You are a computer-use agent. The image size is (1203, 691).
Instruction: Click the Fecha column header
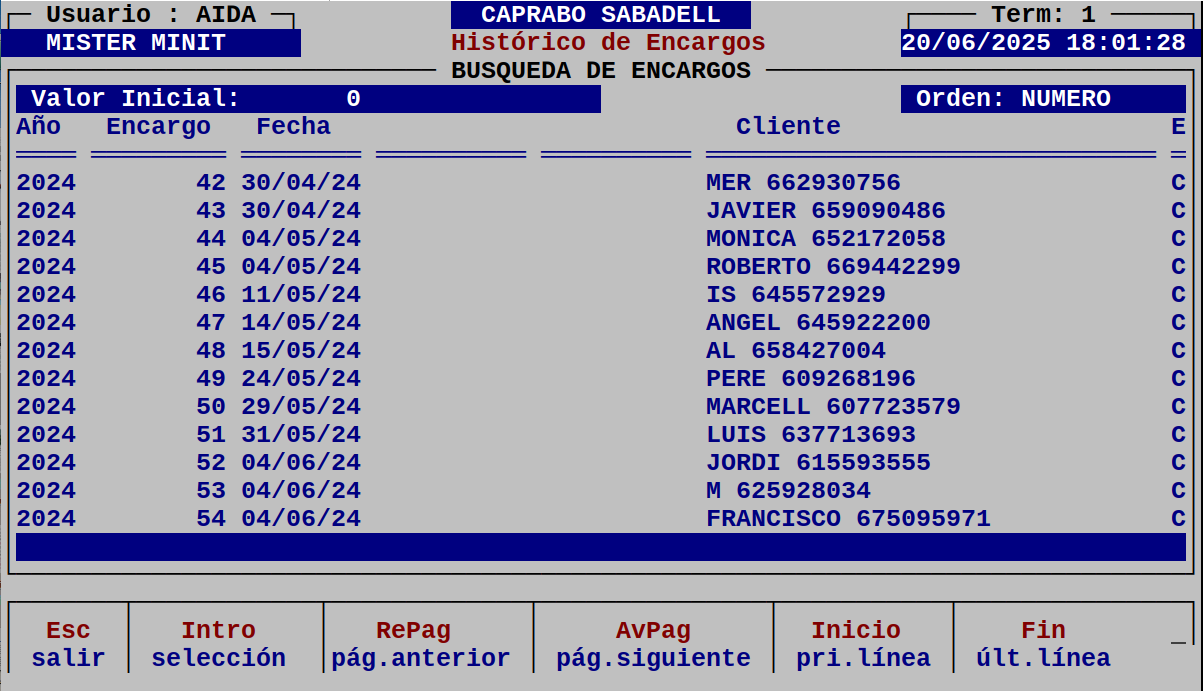pyautogui.click(x=294, y=126)
